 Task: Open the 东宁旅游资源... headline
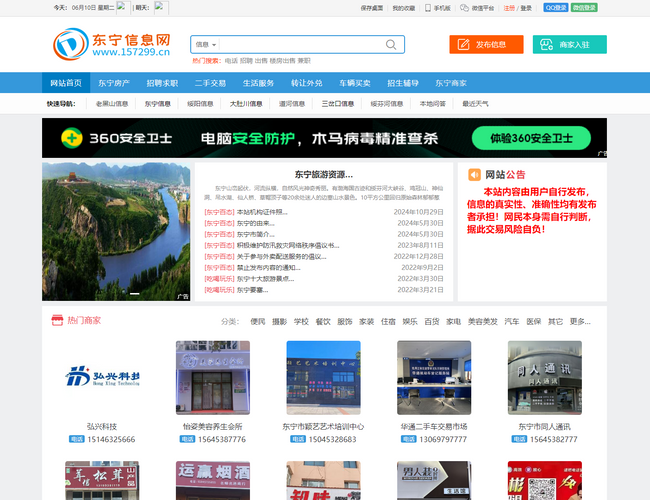click(x=324, y=175)
